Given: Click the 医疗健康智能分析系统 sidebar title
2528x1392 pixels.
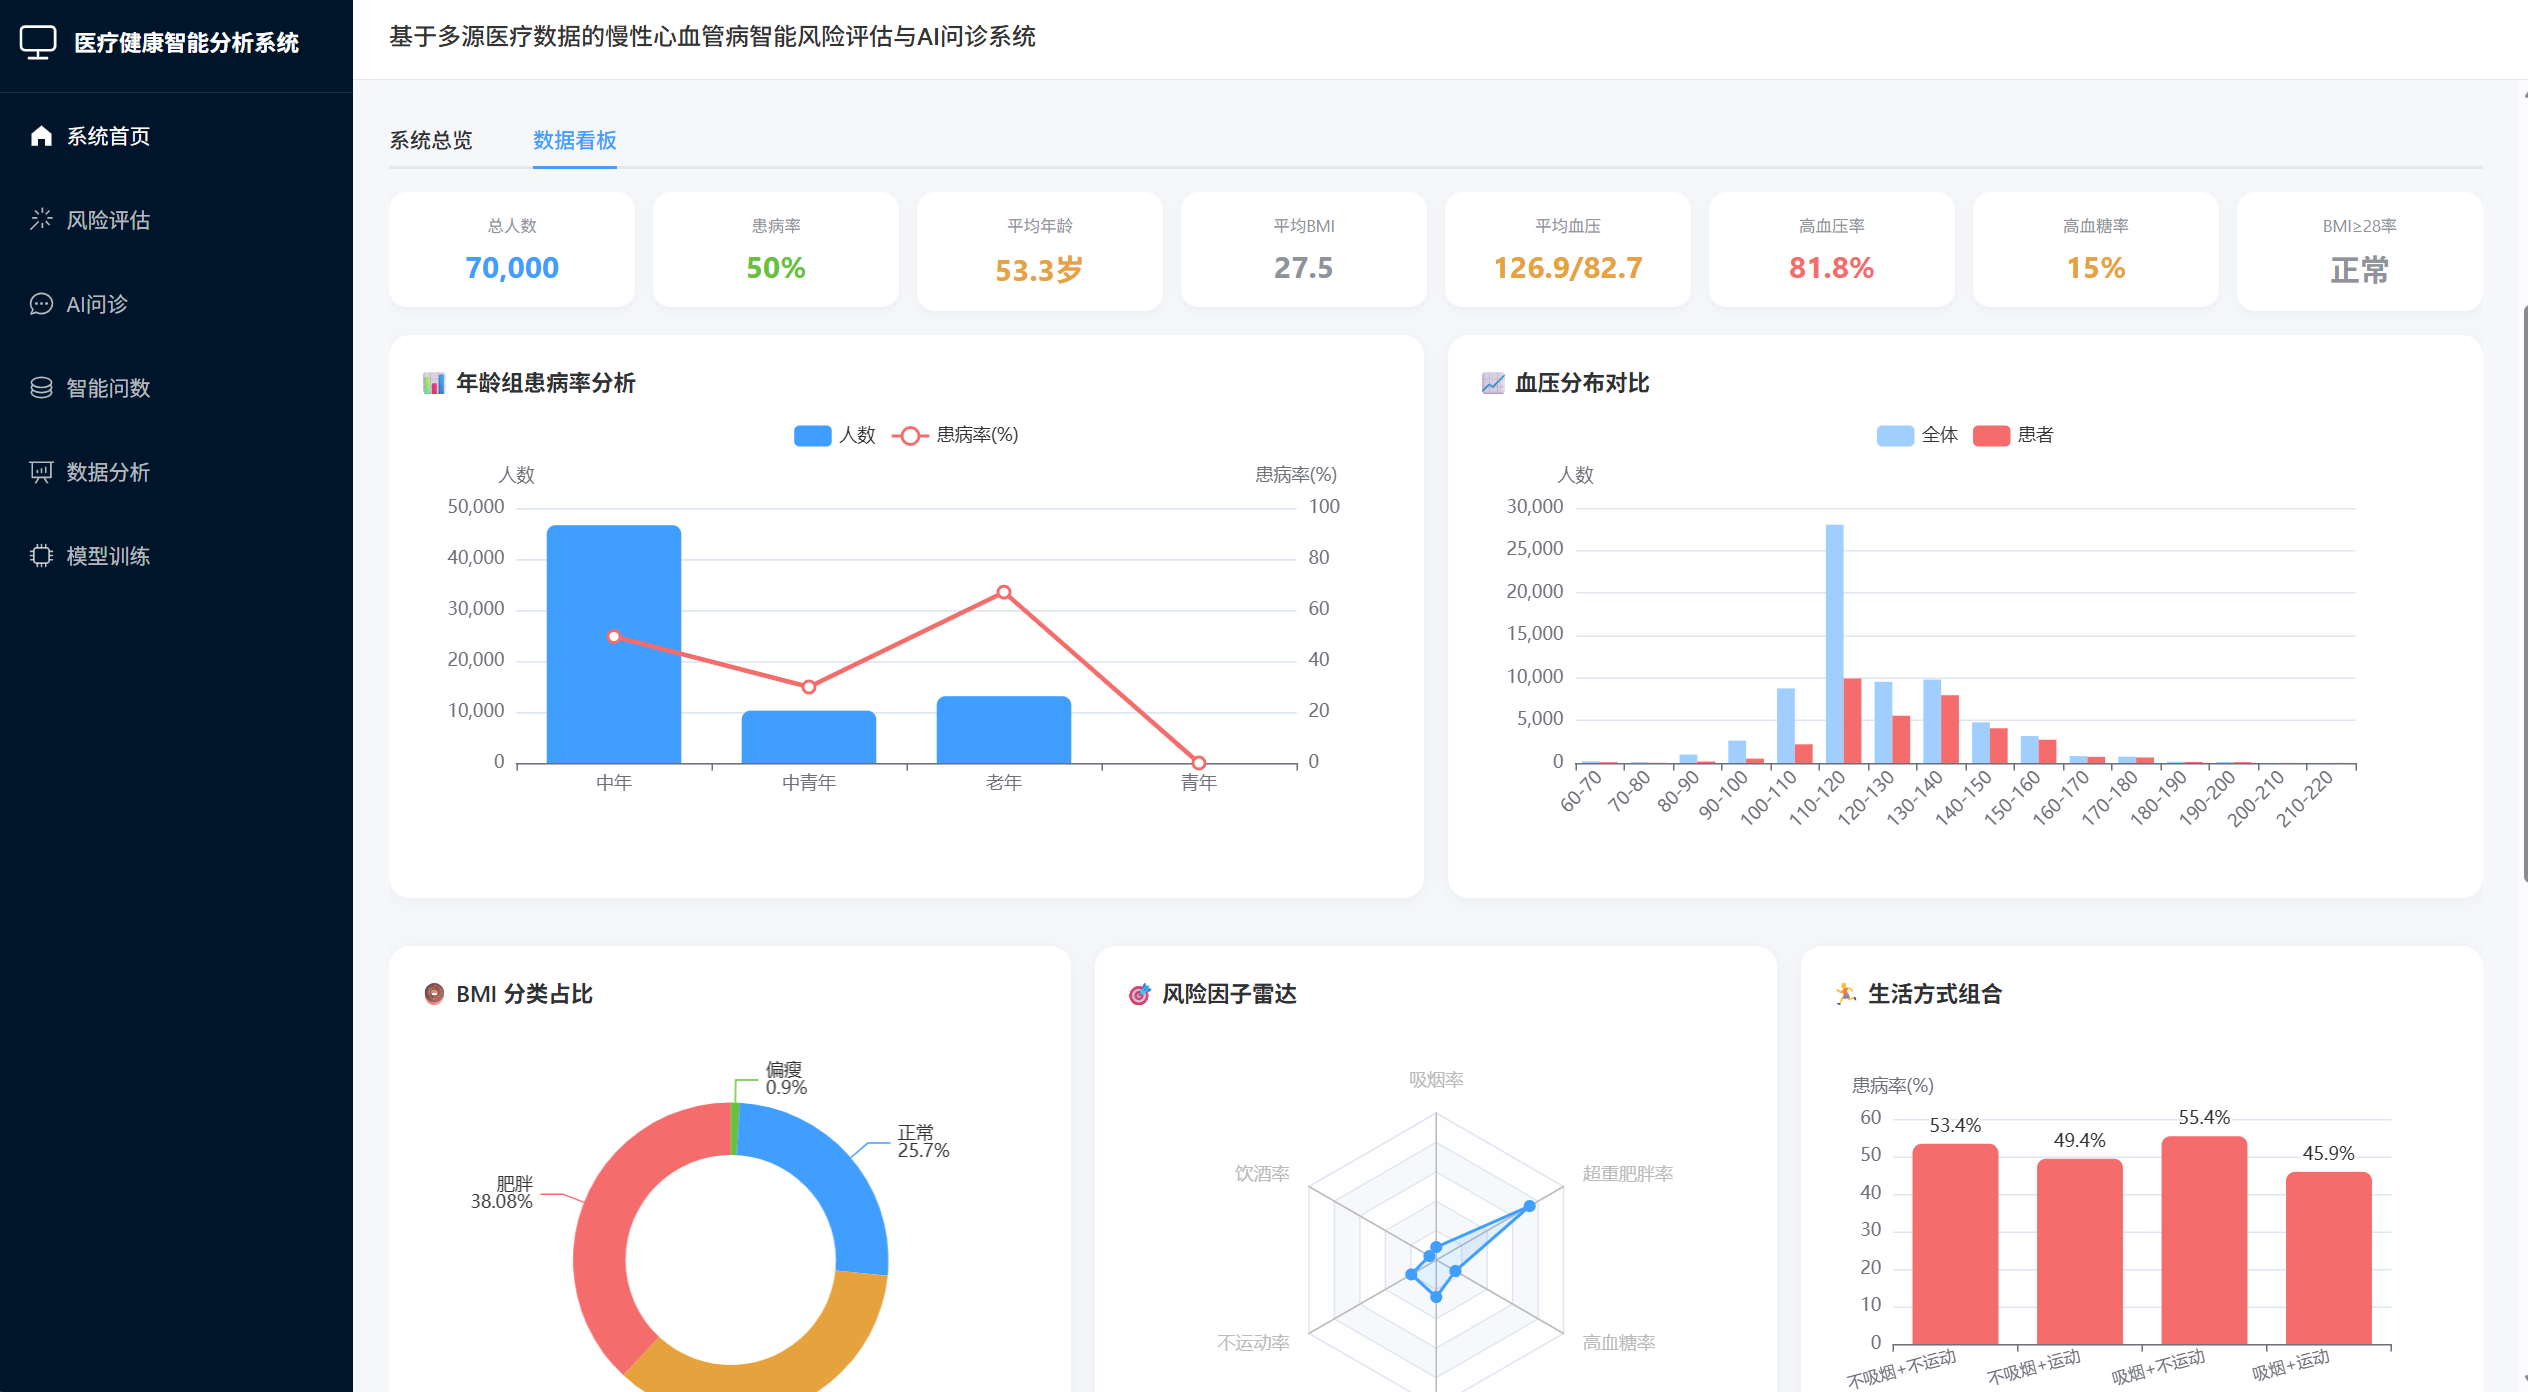Looking at the screenshot, I should [187, 42].
